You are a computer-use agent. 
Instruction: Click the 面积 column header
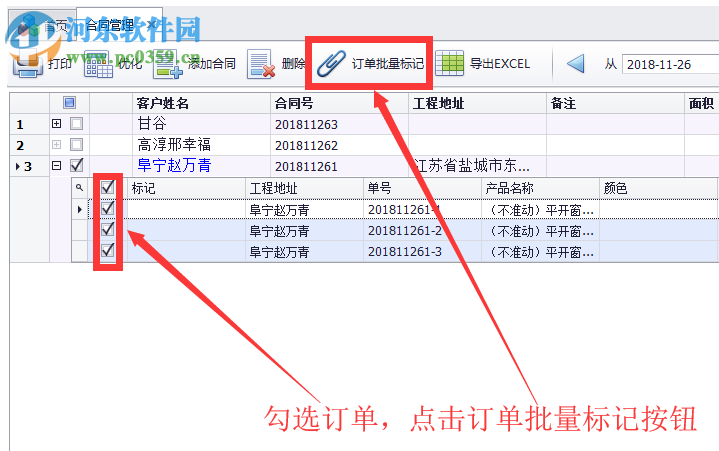[x=702, y=103]
